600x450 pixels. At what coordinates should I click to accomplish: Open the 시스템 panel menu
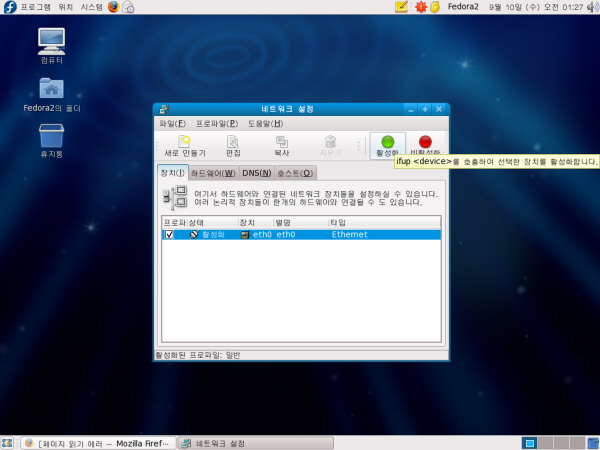coord(91,7)
